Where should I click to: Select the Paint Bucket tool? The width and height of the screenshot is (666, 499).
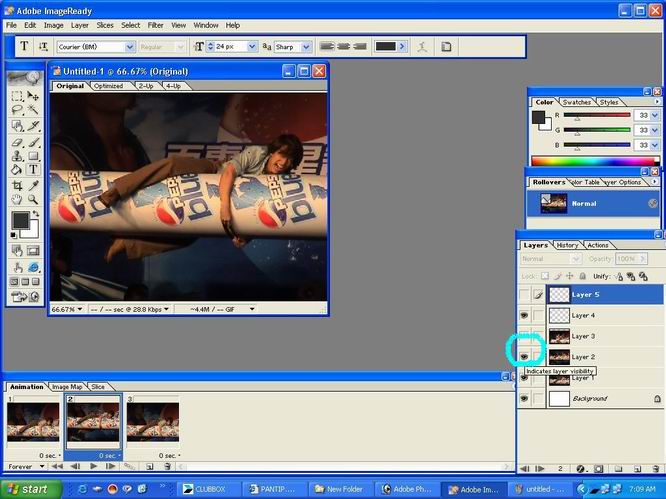point(17,169)
